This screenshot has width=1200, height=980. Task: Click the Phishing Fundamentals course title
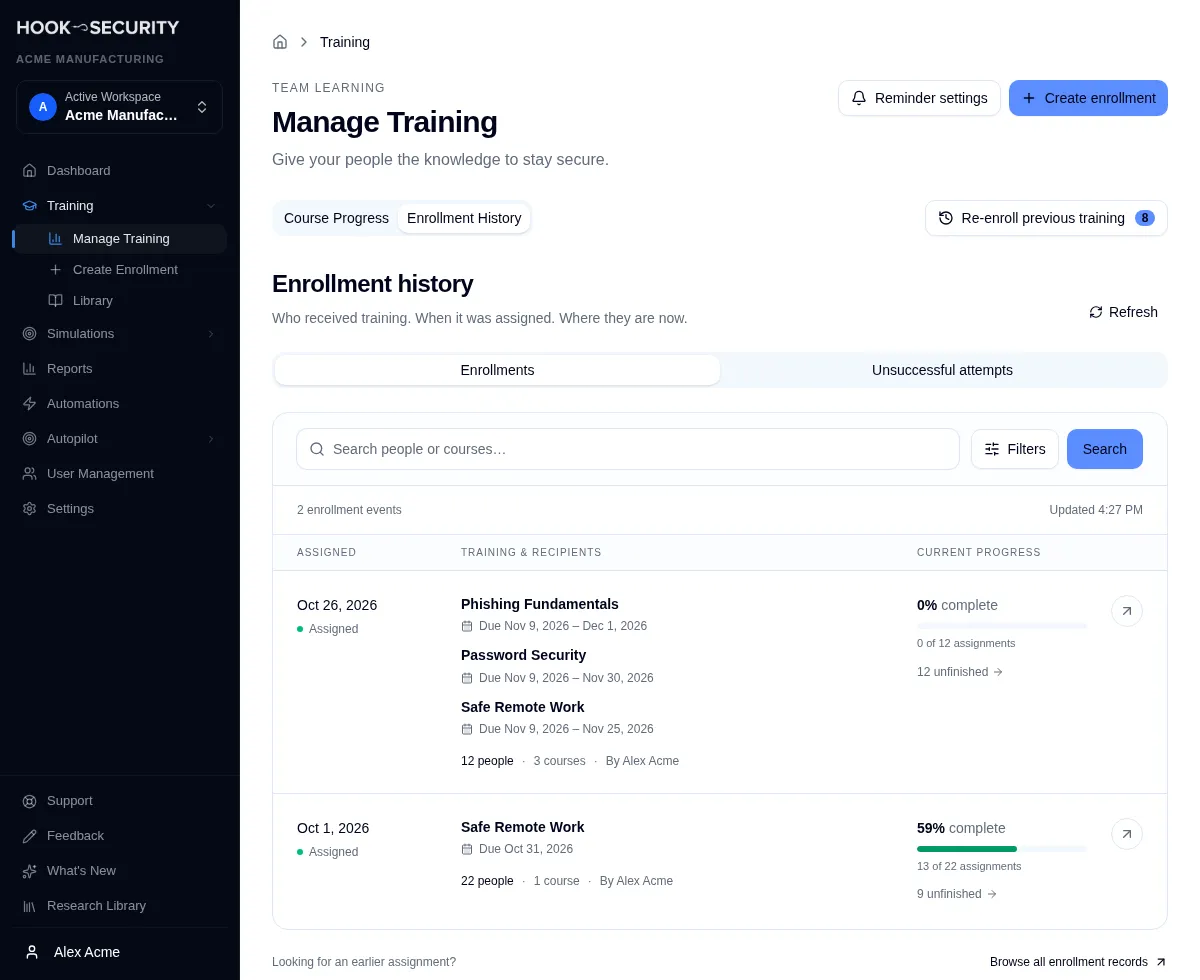[540, 604]
